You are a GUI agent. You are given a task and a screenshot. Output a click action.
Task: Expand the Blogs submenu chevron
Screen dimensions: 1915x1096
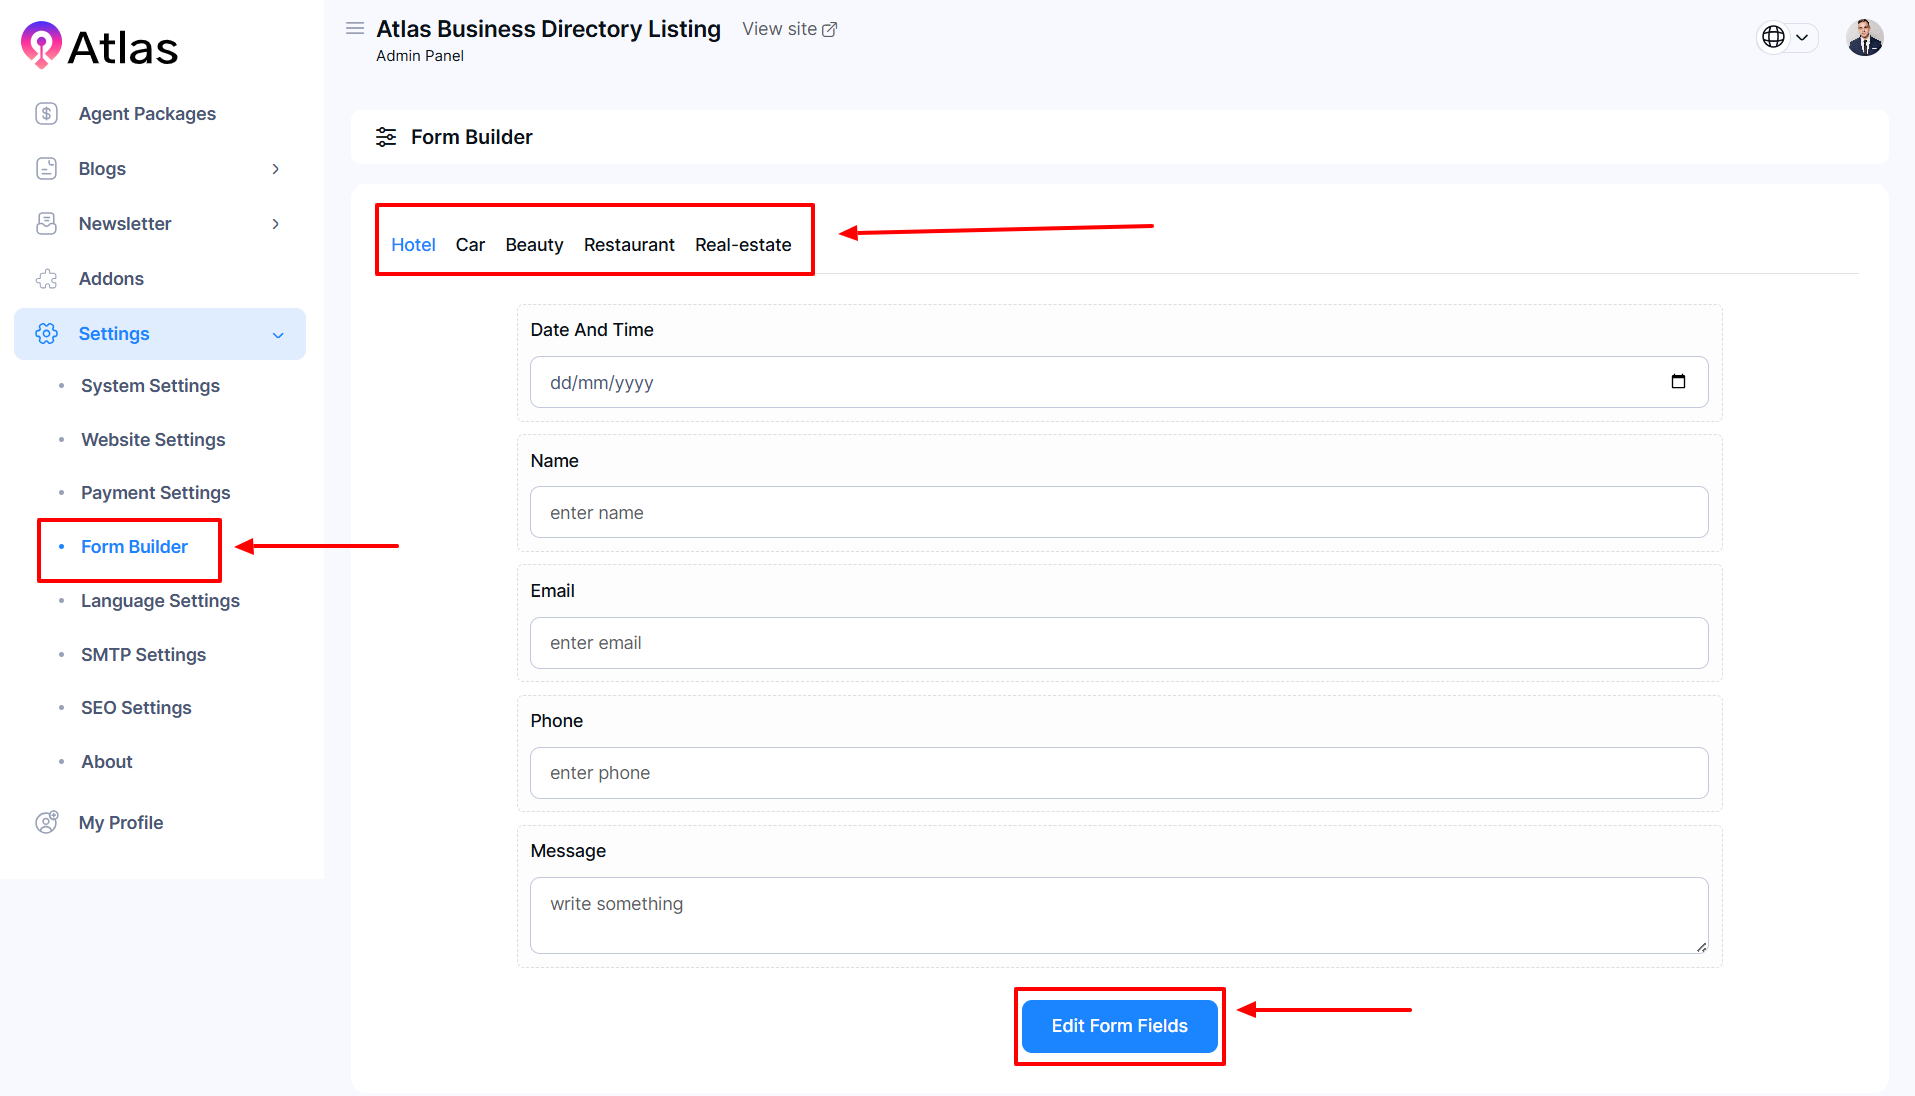pyautogui.click(x=276, y=169)
